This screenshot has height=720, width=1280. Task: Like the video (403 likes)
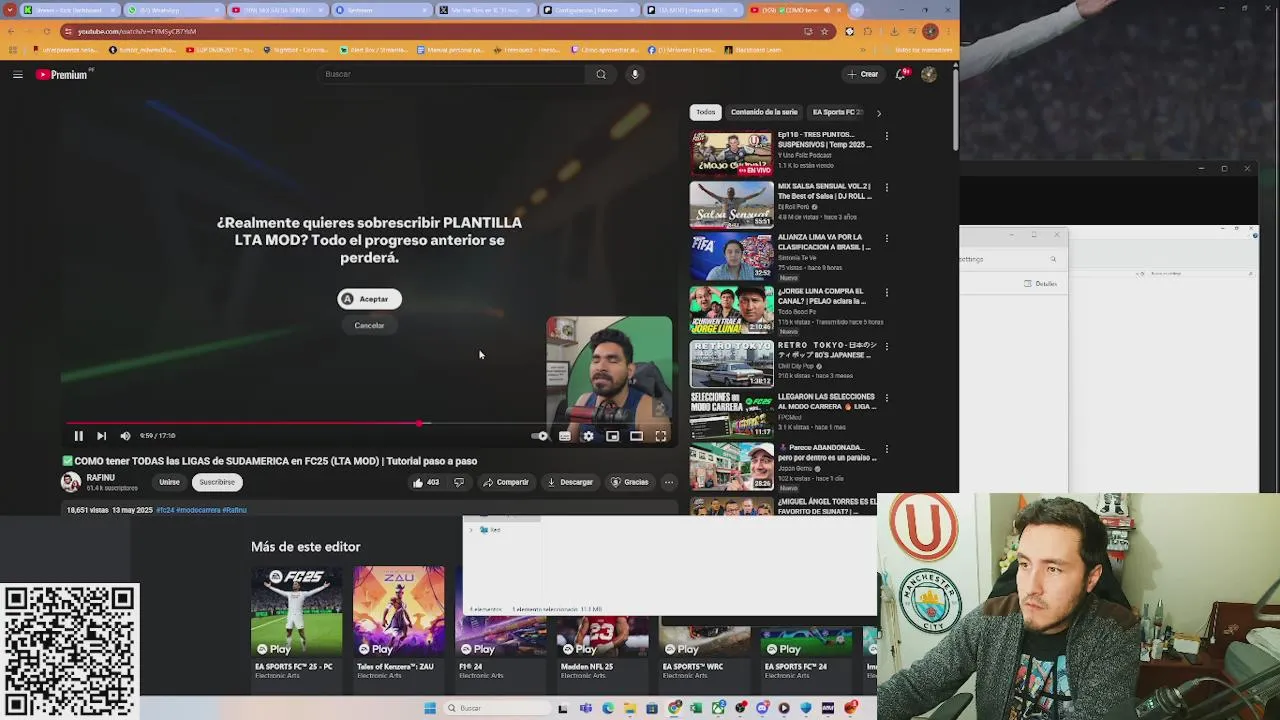(426, 482)
